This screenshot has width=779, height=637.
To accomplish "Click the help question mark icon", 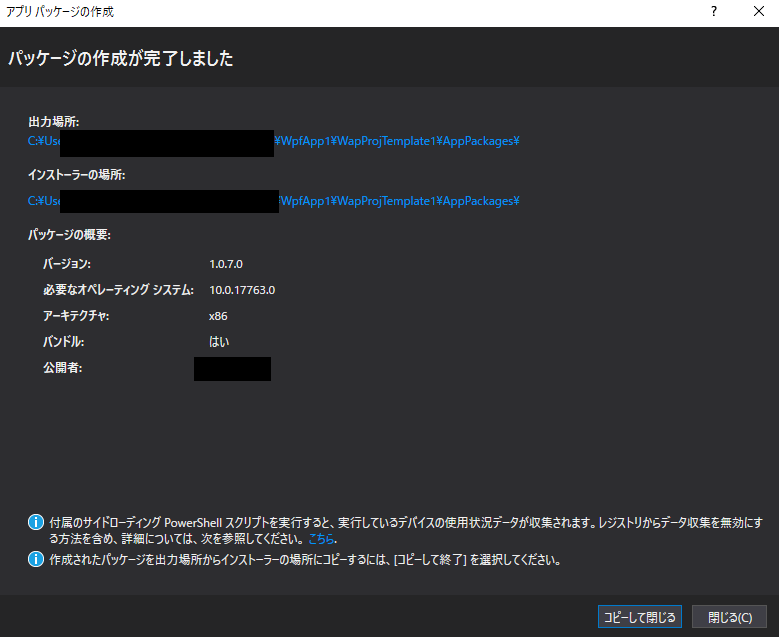I will point(714,11).
